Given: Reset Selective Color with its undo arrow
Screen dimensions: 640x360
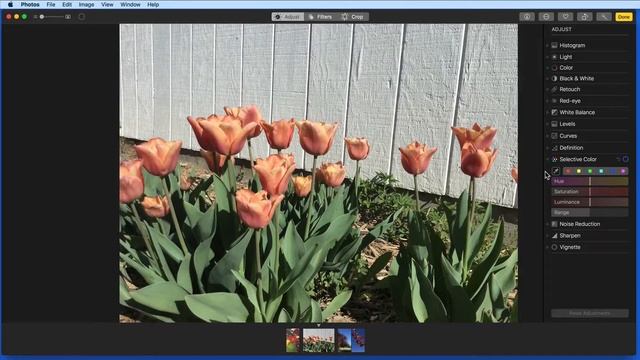Looking at the screenshot, I should (x=618, y=159).
